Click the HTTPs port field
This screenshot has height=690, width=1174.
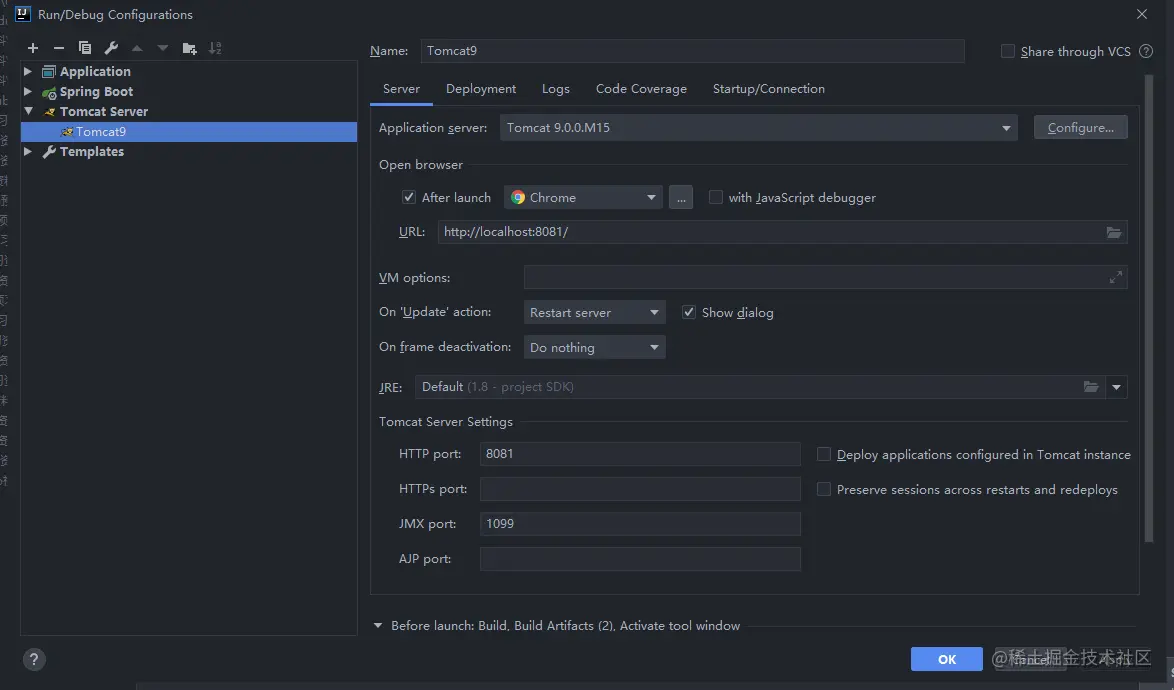tap(640, 489)
